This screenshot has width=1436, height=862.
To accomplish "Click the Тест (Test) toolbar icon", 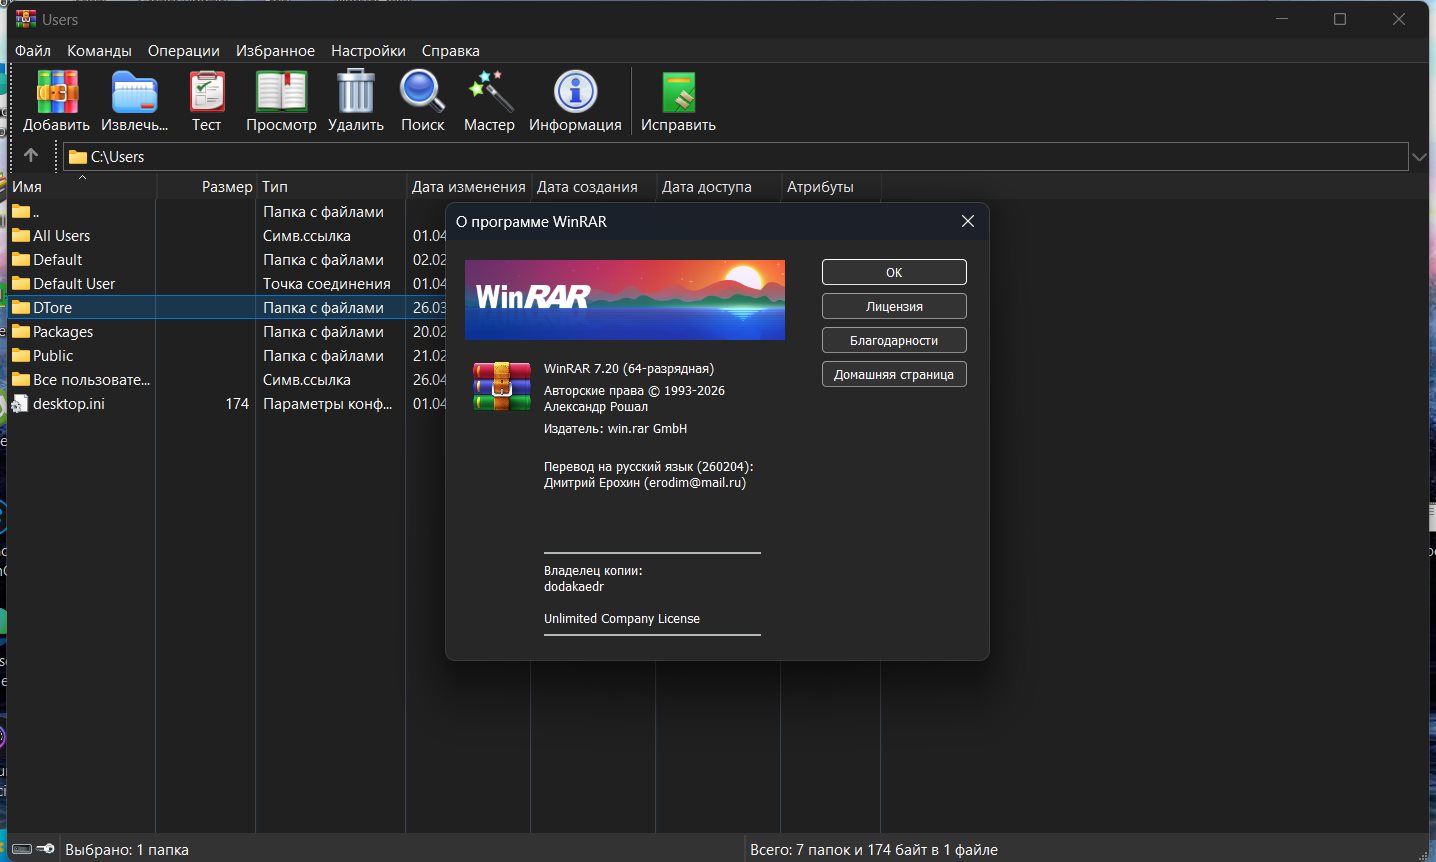I will [206, 93].
